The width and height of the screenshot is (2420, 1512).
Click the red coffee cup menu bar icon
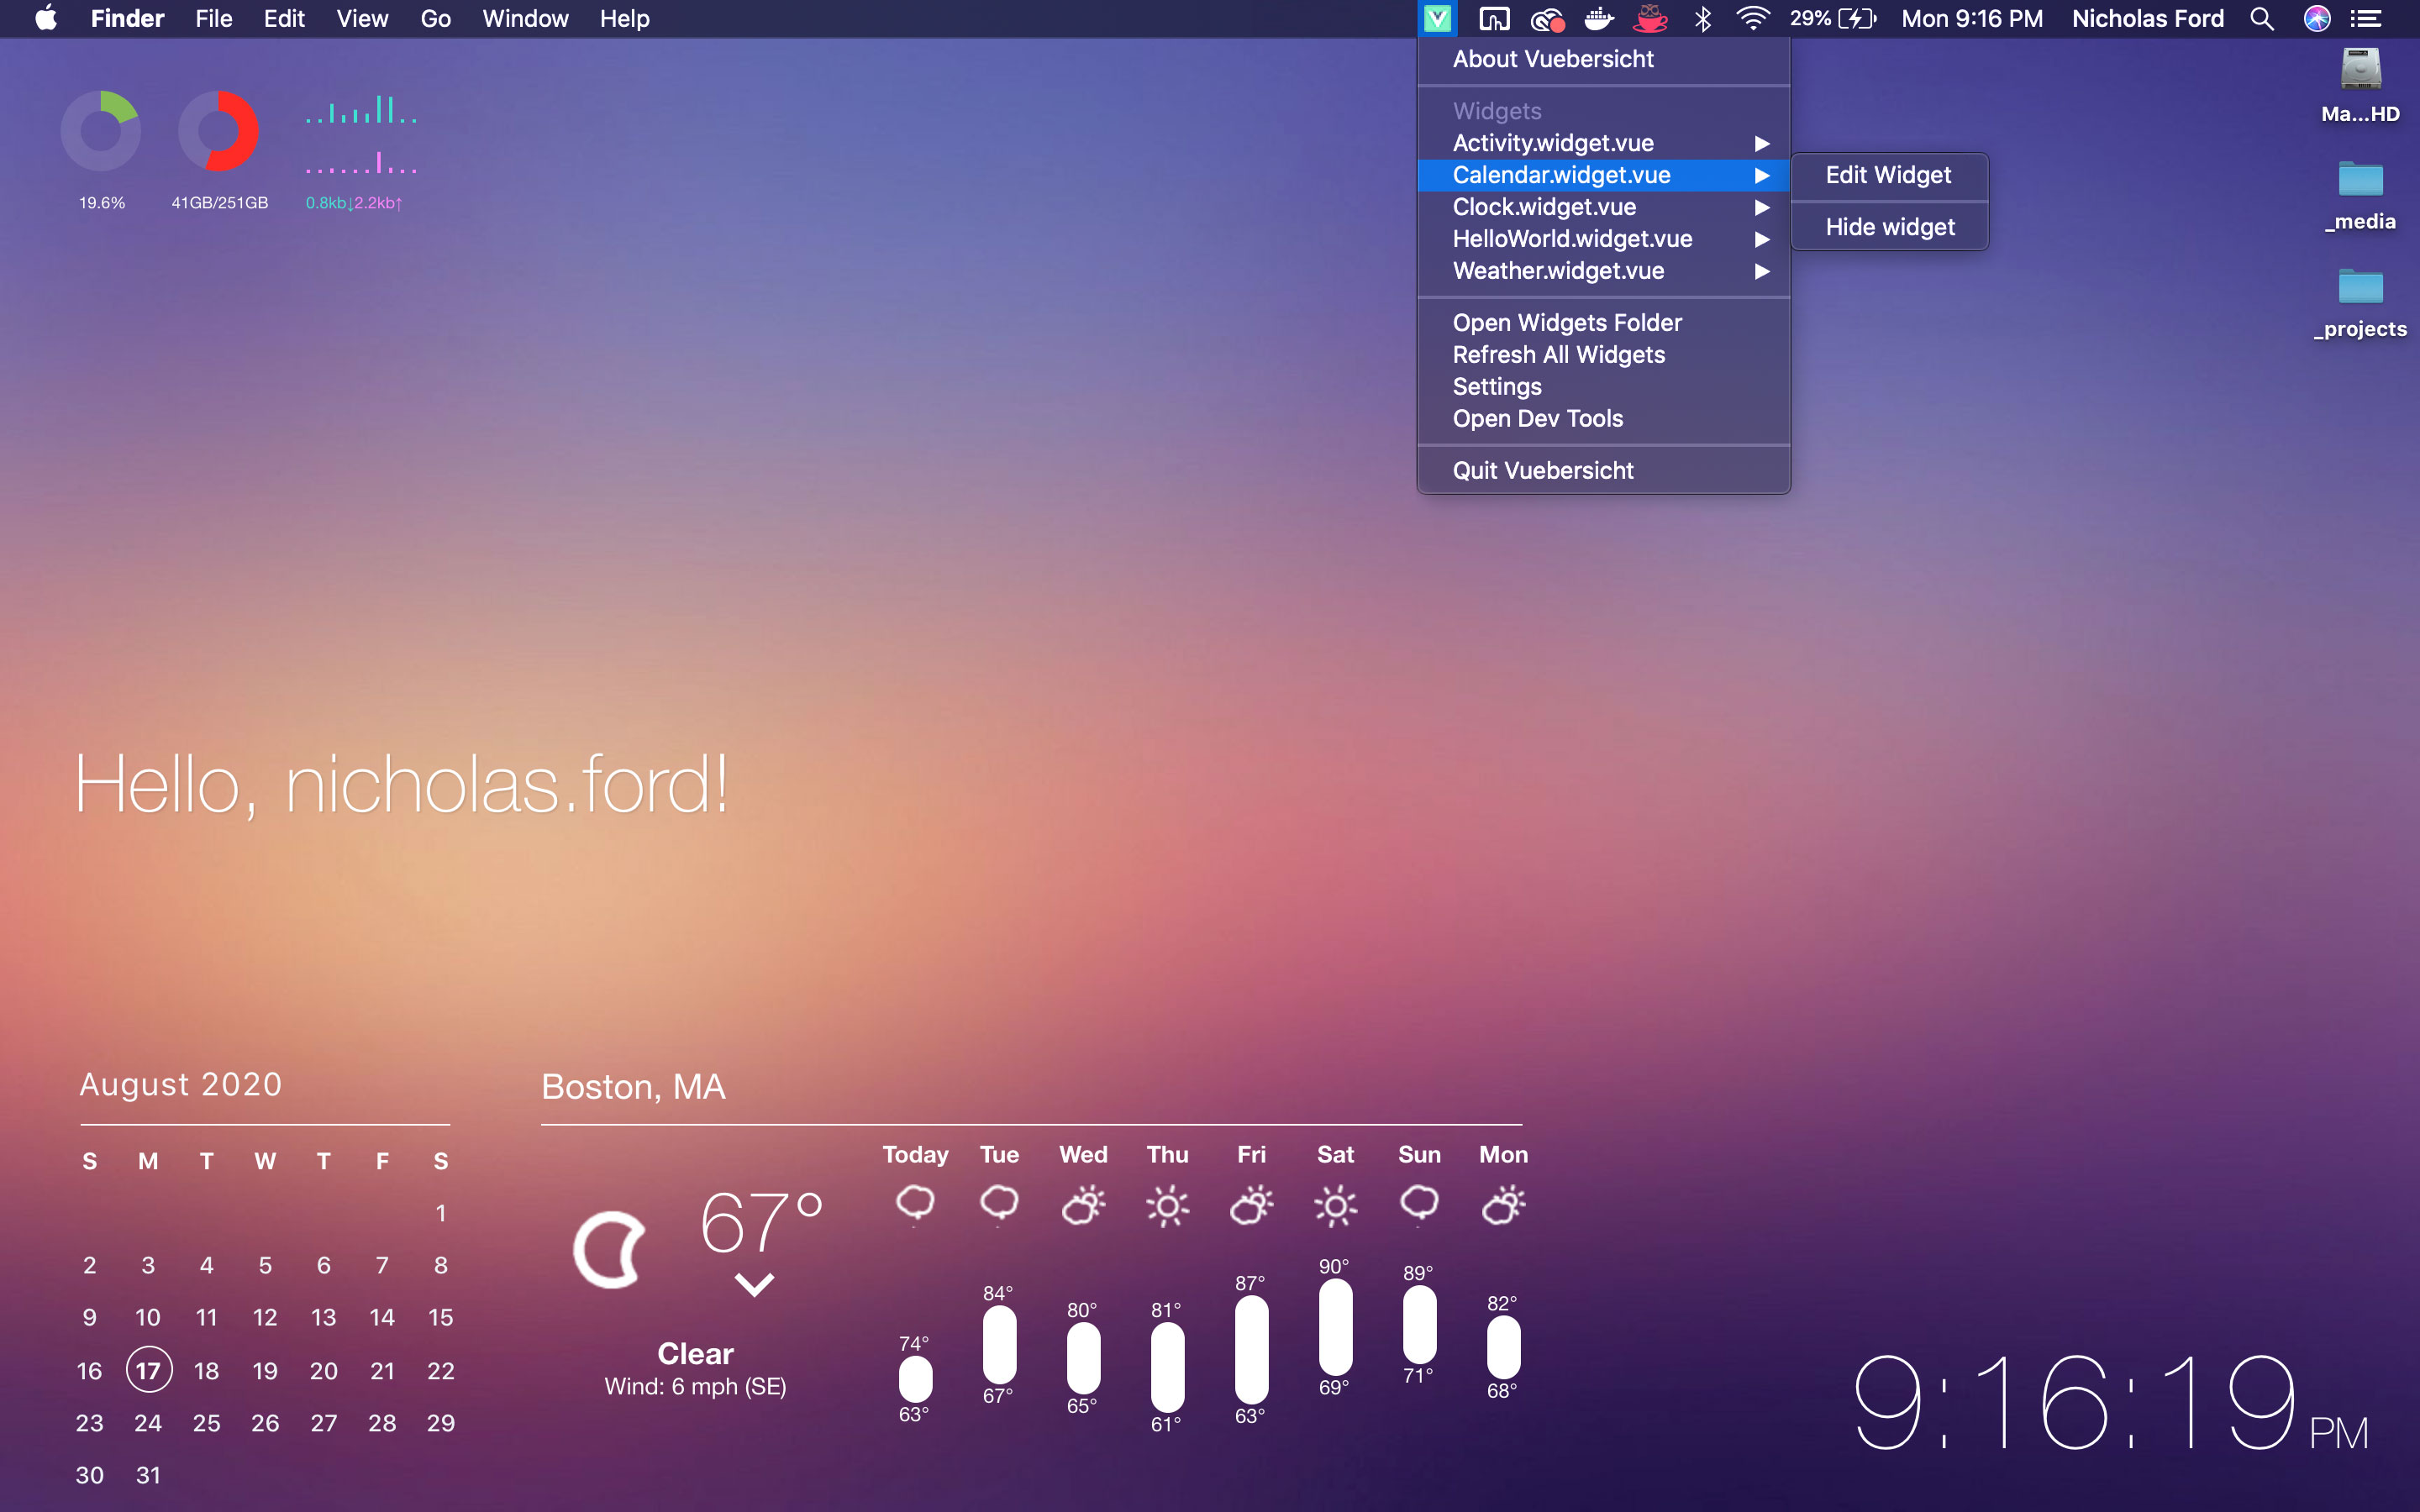click(1650, 19)
